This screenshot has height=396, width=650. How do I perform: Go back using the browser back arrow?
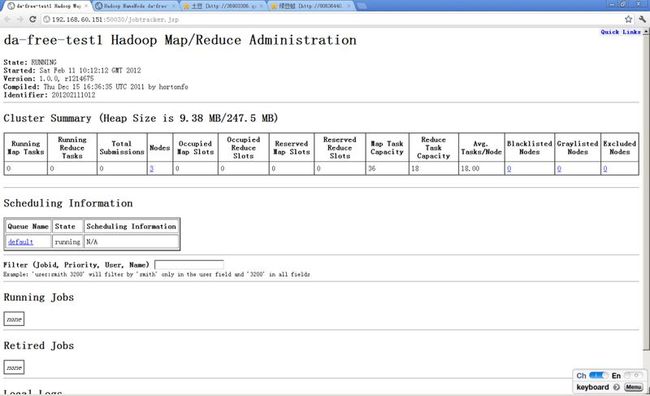(7, 19)
